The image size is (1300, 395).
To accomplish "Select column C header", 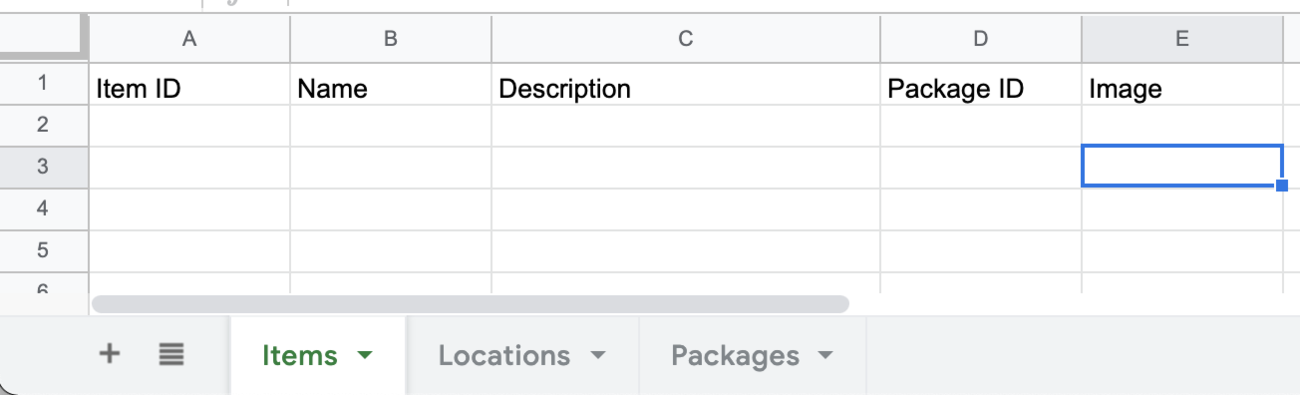I will pyautogui.click(x=686, y=38).
